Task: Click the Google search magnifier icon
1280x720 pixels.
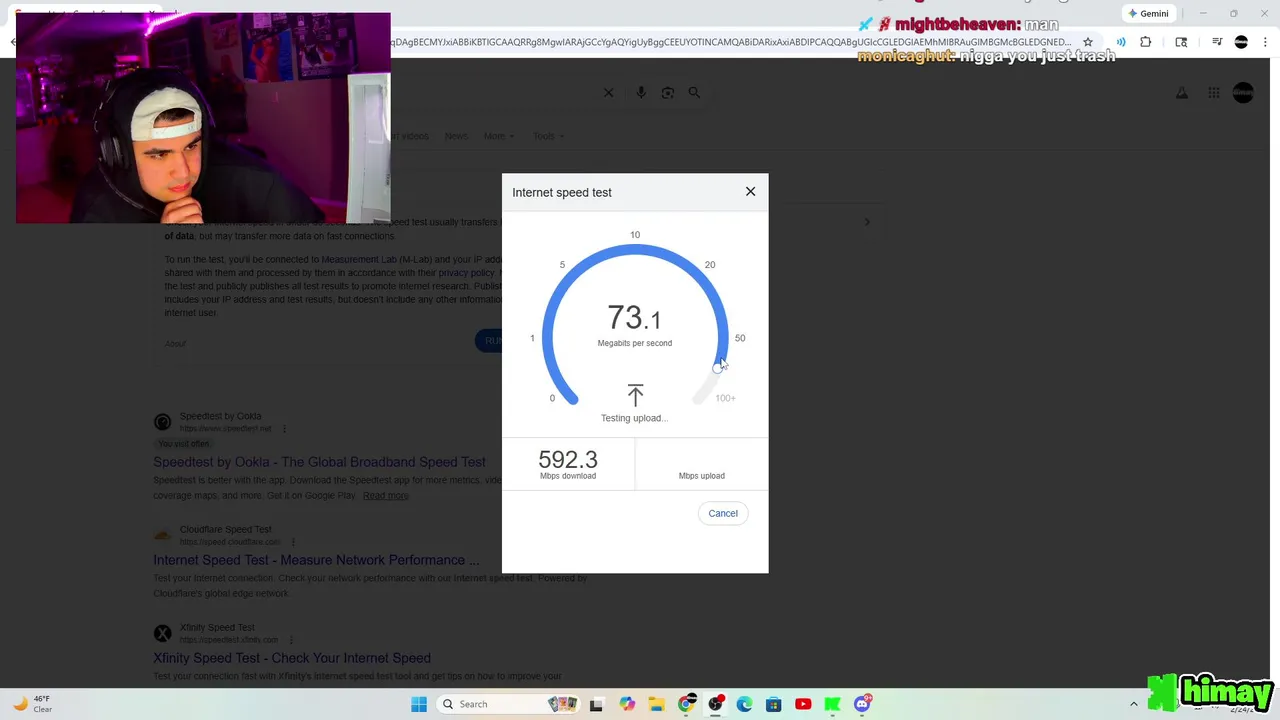Action: (694, 92)
